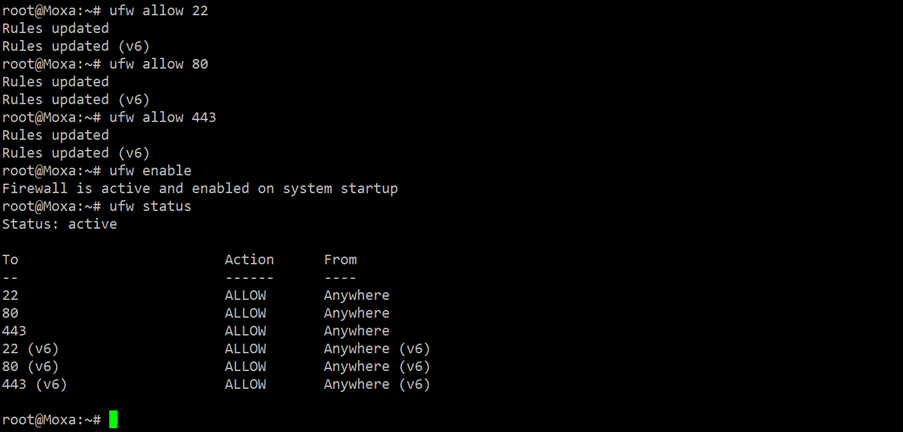Click first "Rules updated (v6)" output line

pyautogui.click(x=76, y=46)
